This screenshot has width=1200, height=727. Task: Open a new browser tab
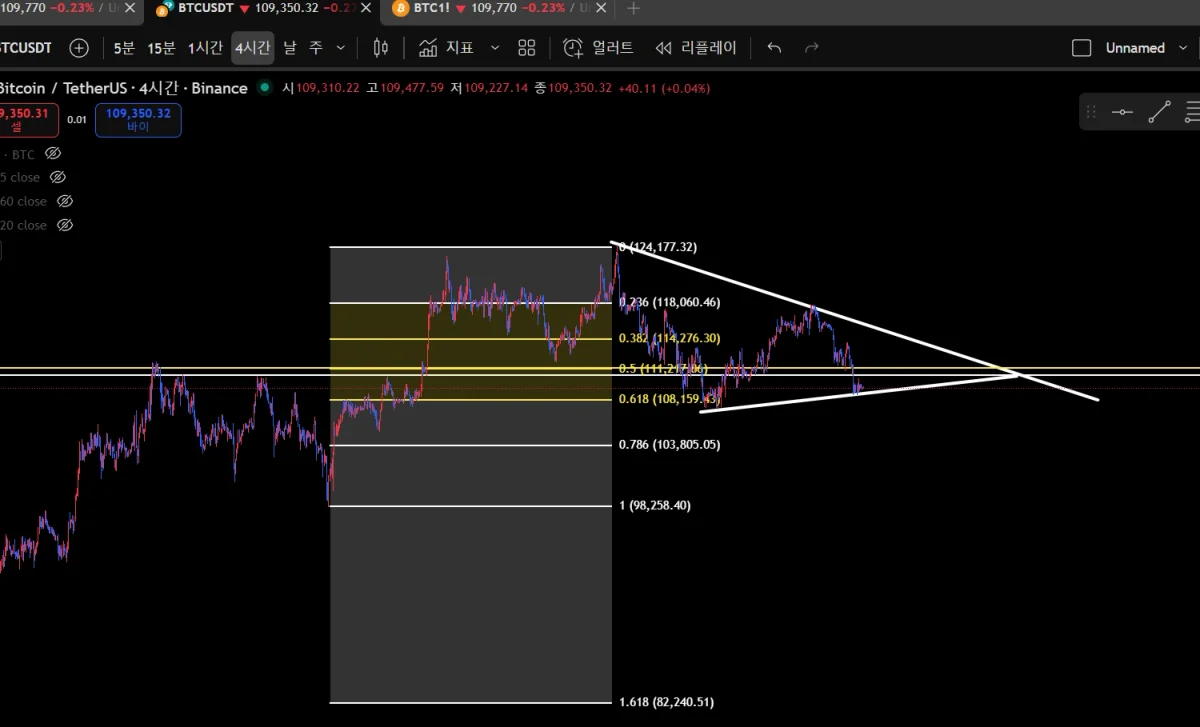633,8
